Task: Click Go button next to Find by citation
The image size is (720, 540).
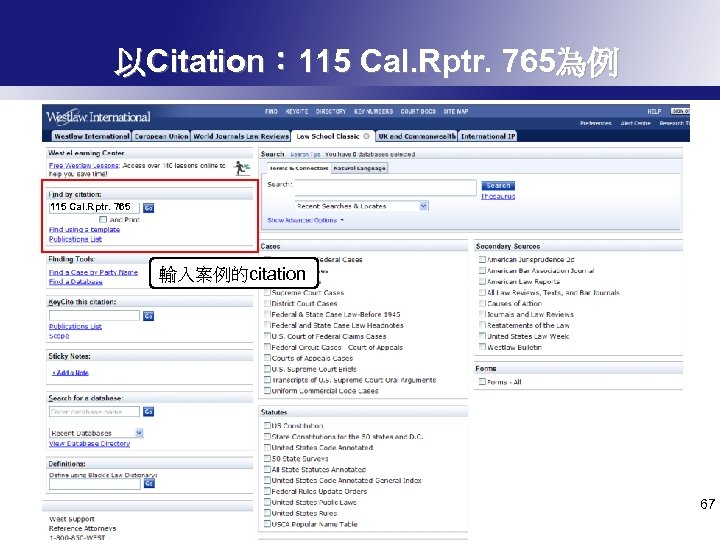Action: pyautogui.click(x=148, y=208)
